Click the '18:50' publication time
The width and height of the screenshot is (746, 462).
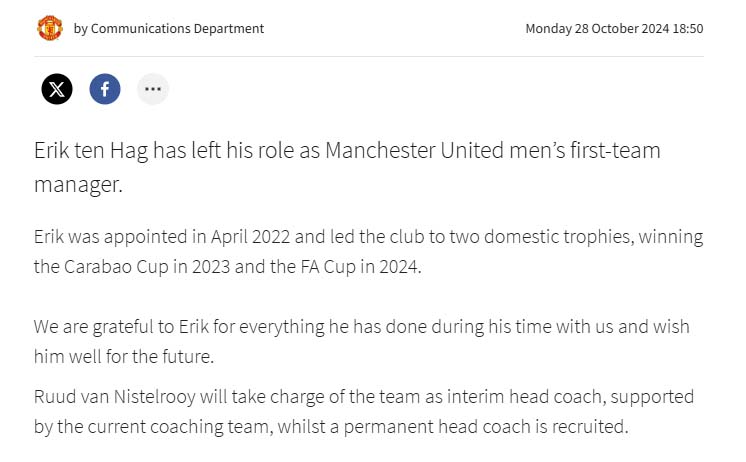(688, 29)
